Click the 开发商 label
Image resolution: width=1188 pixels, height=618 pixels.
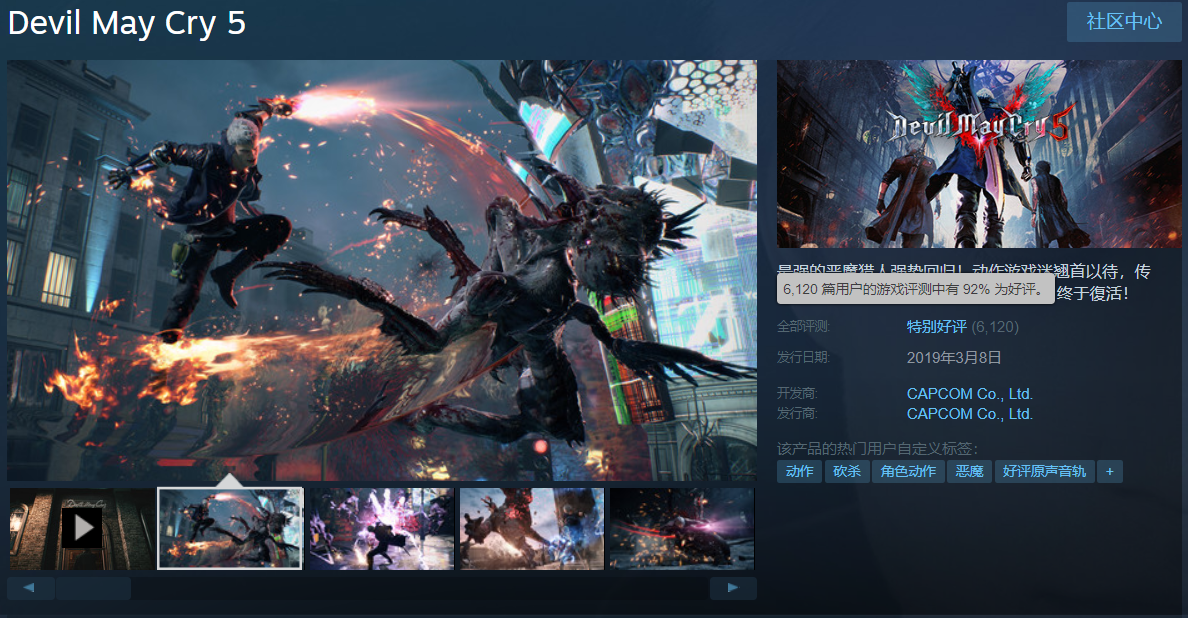pyautogui.click(x=797, y=394)
